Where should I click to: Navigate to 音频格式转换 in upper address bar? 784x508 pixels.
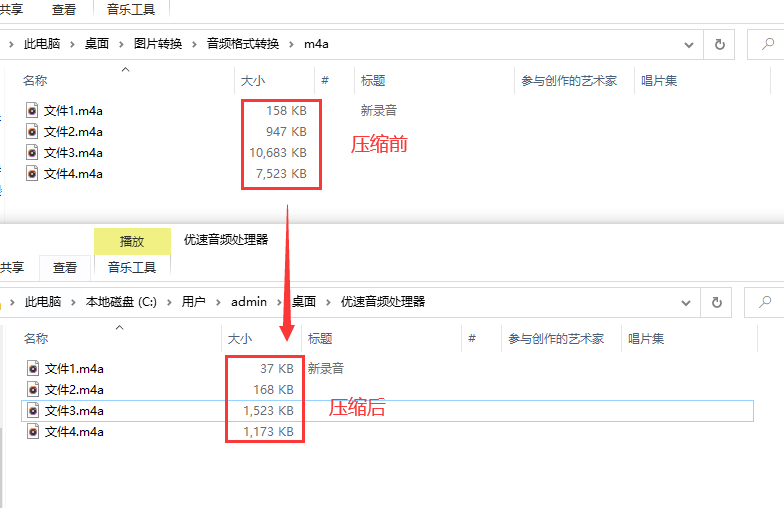[242, 44]
